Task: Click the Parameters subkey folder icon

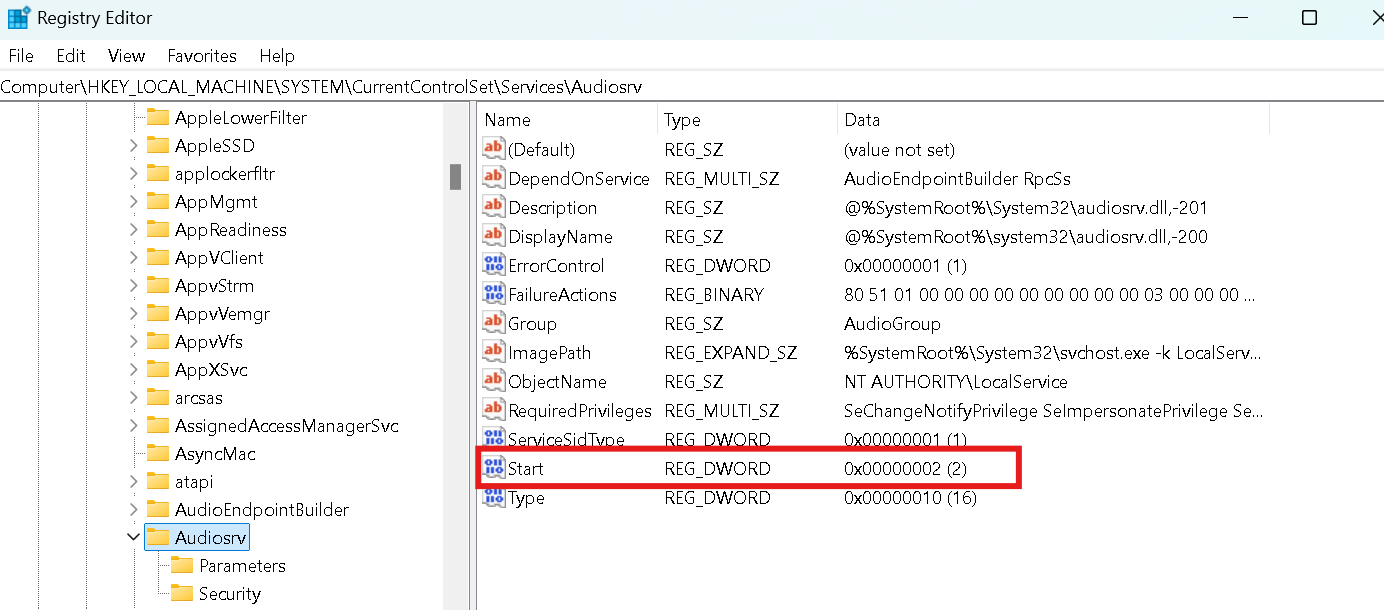Action: click(x=182, y=565)
